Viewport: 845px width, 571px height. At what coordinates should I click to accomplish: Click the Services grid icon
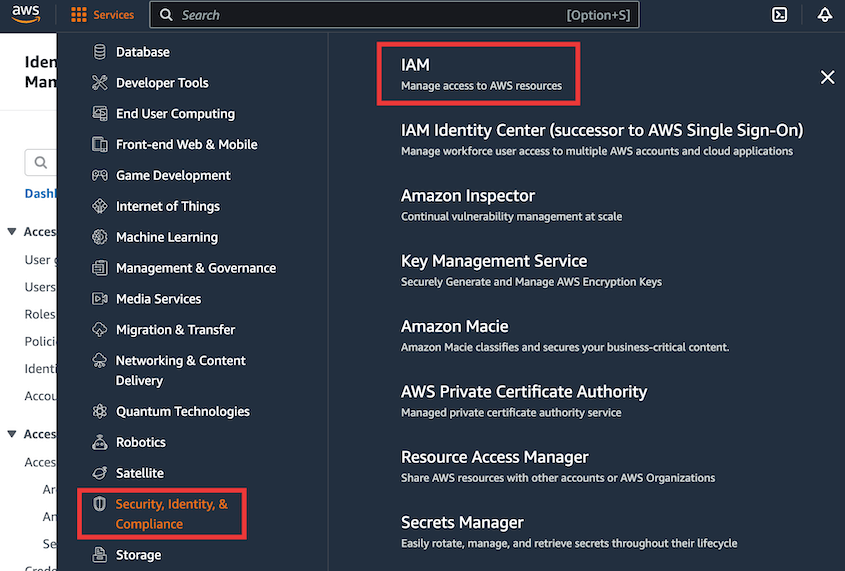coord(79,15)
